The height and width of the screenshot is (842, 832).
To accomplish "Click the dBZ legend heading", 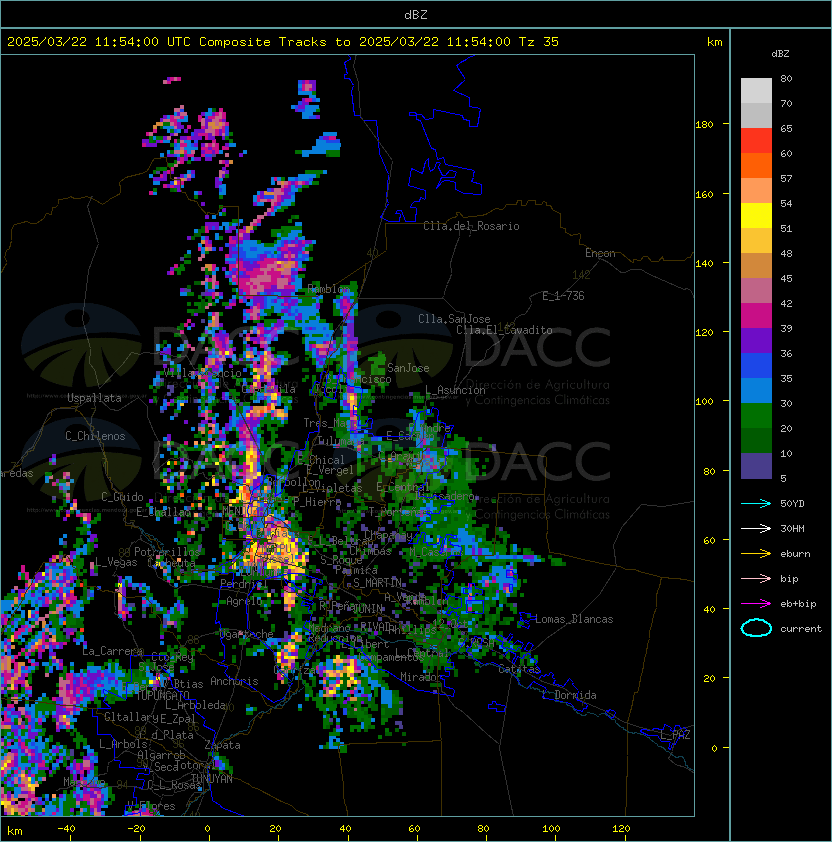I will (780, 54).
